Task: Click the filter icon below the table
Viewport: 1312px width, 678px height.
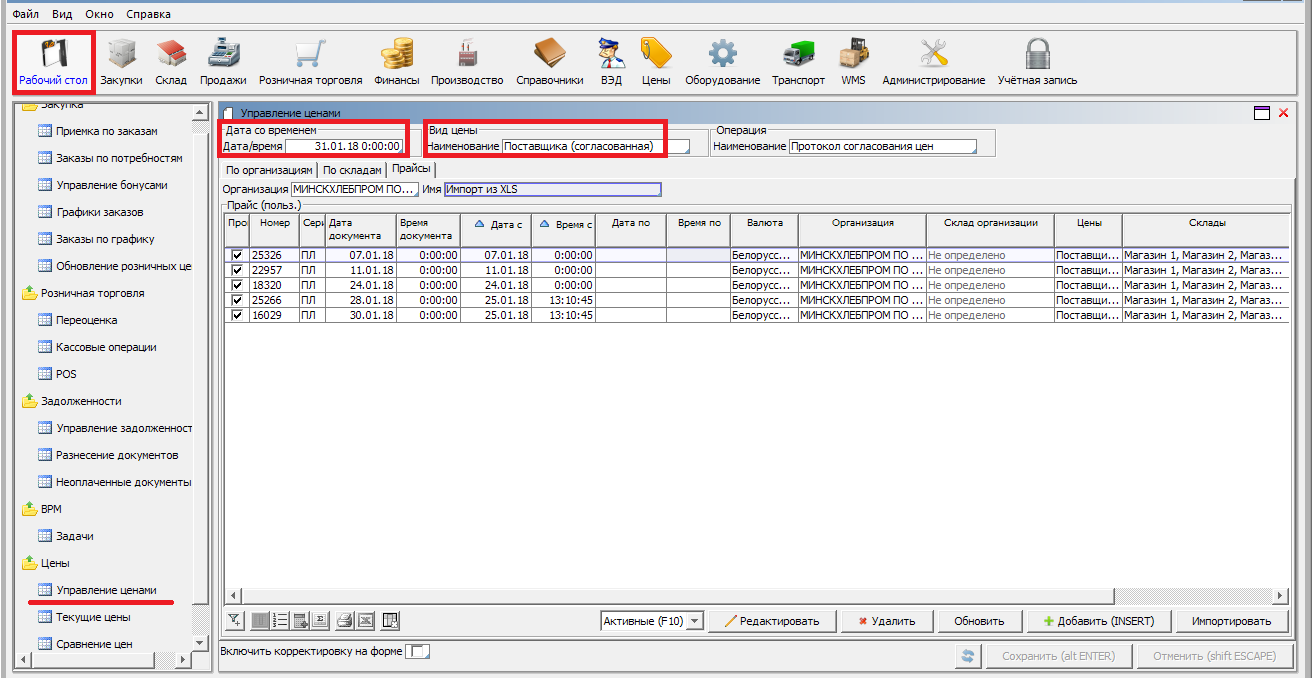Action: pyautogui.click(x=236, y=621)
